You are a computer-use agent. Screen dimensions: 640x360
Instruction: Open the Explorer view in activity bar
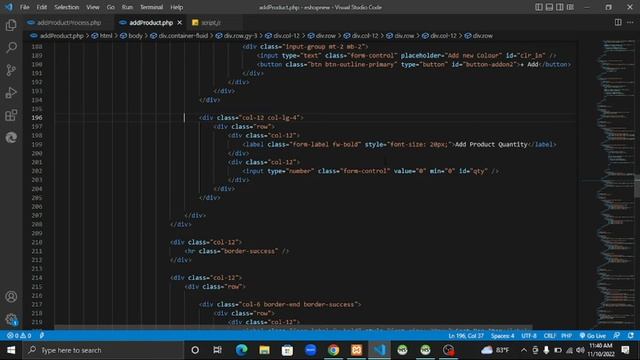[x=11, y=25]
